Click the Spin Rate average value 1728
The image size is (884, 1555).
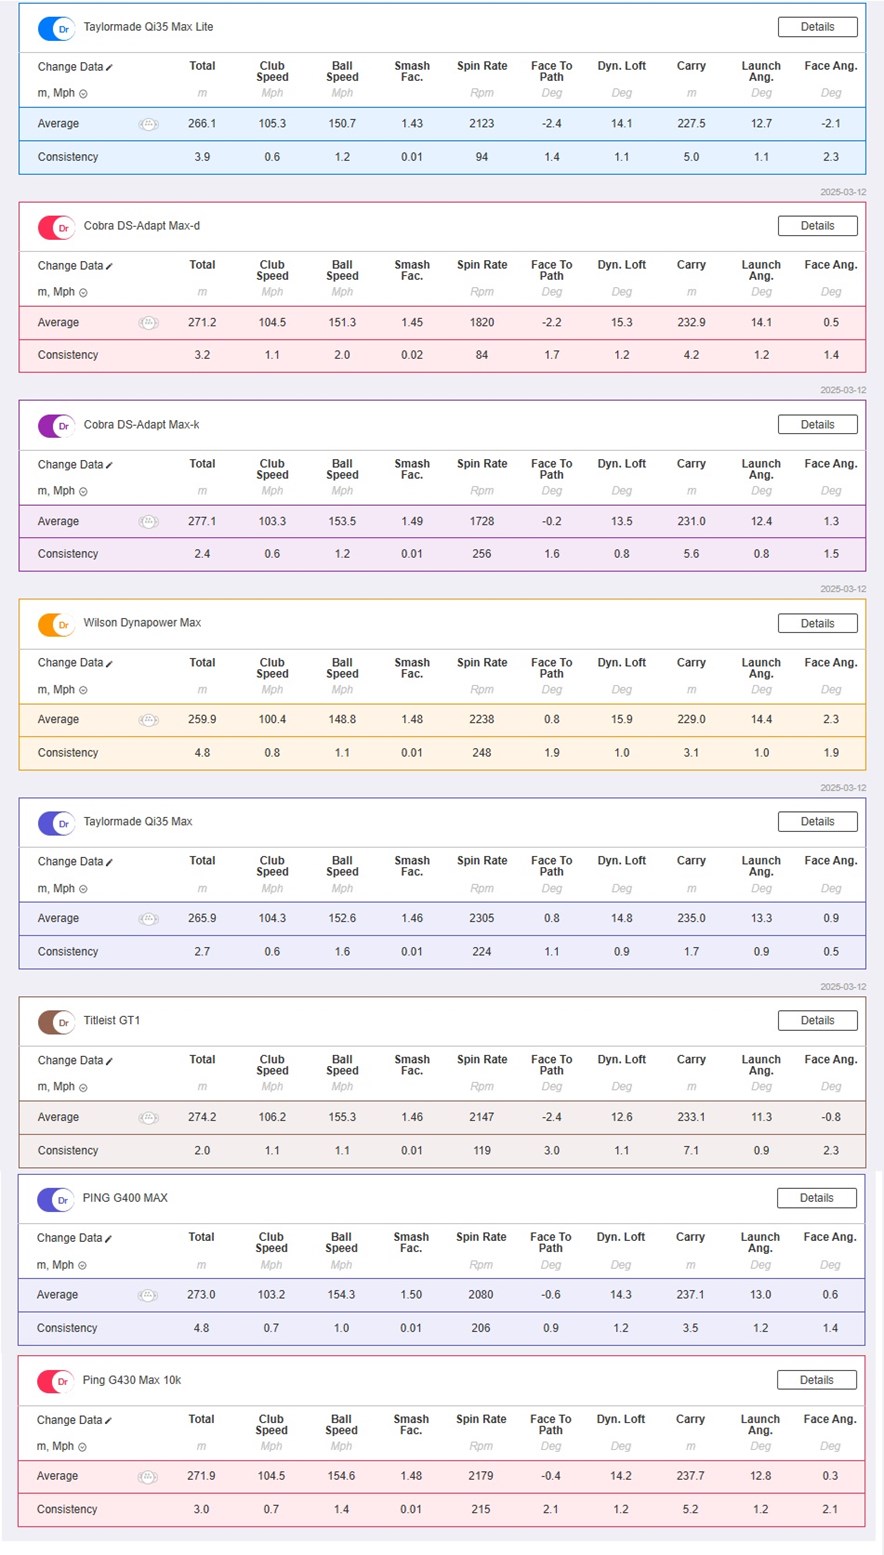tap(482, 522)
